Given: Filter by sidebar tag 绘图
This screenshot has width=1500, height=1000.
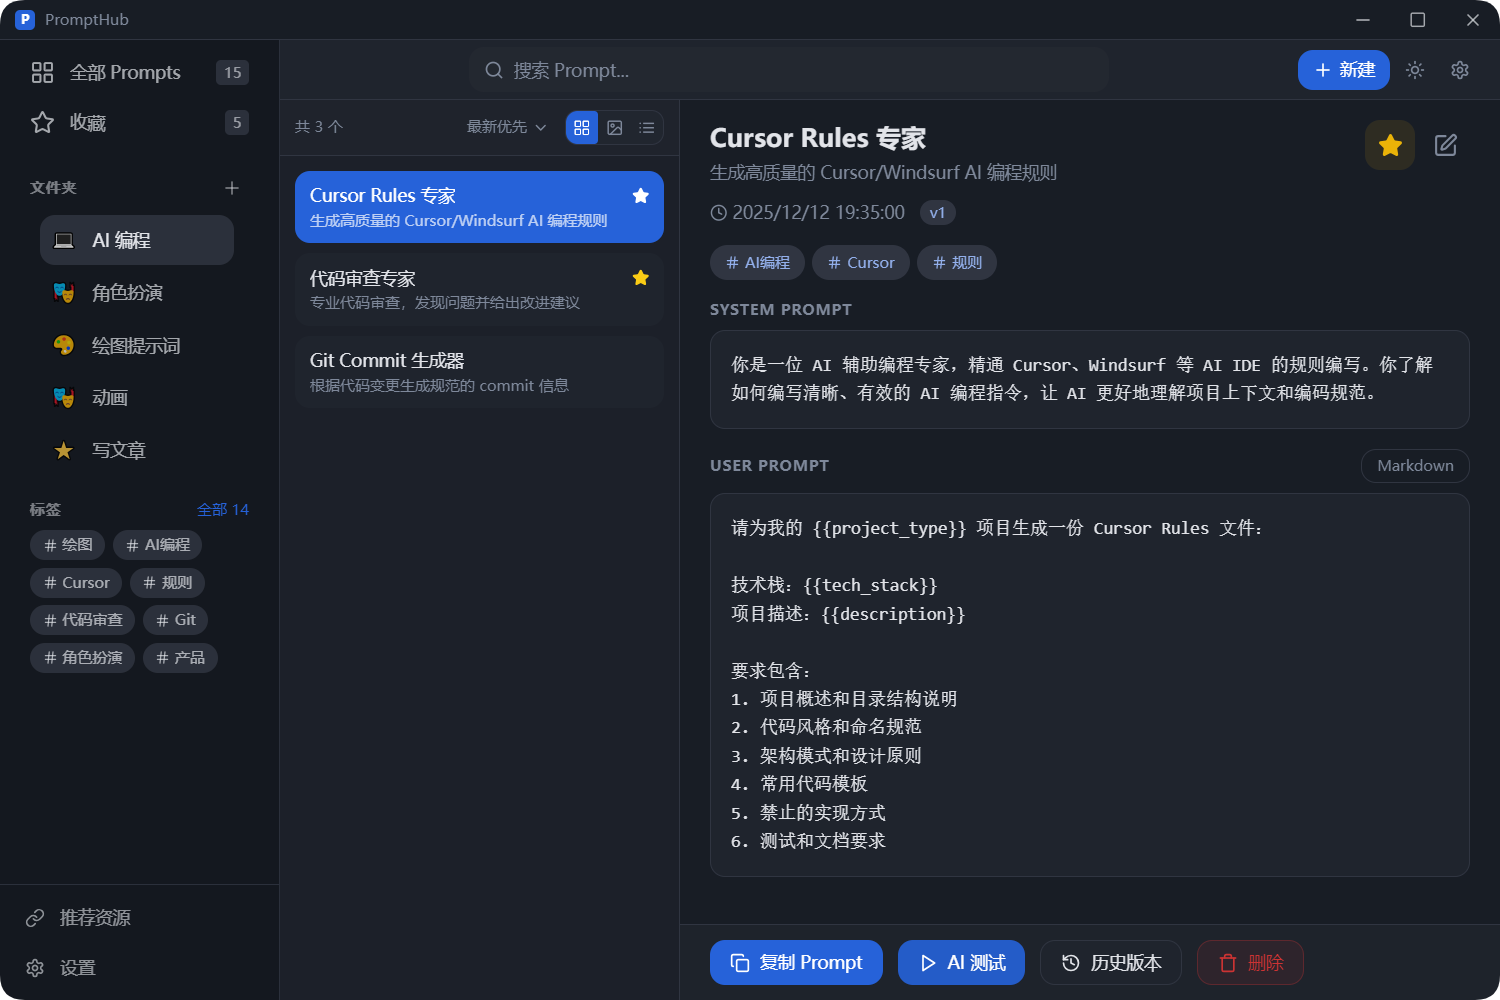Looking at the screenshot, I should [68, 545].
